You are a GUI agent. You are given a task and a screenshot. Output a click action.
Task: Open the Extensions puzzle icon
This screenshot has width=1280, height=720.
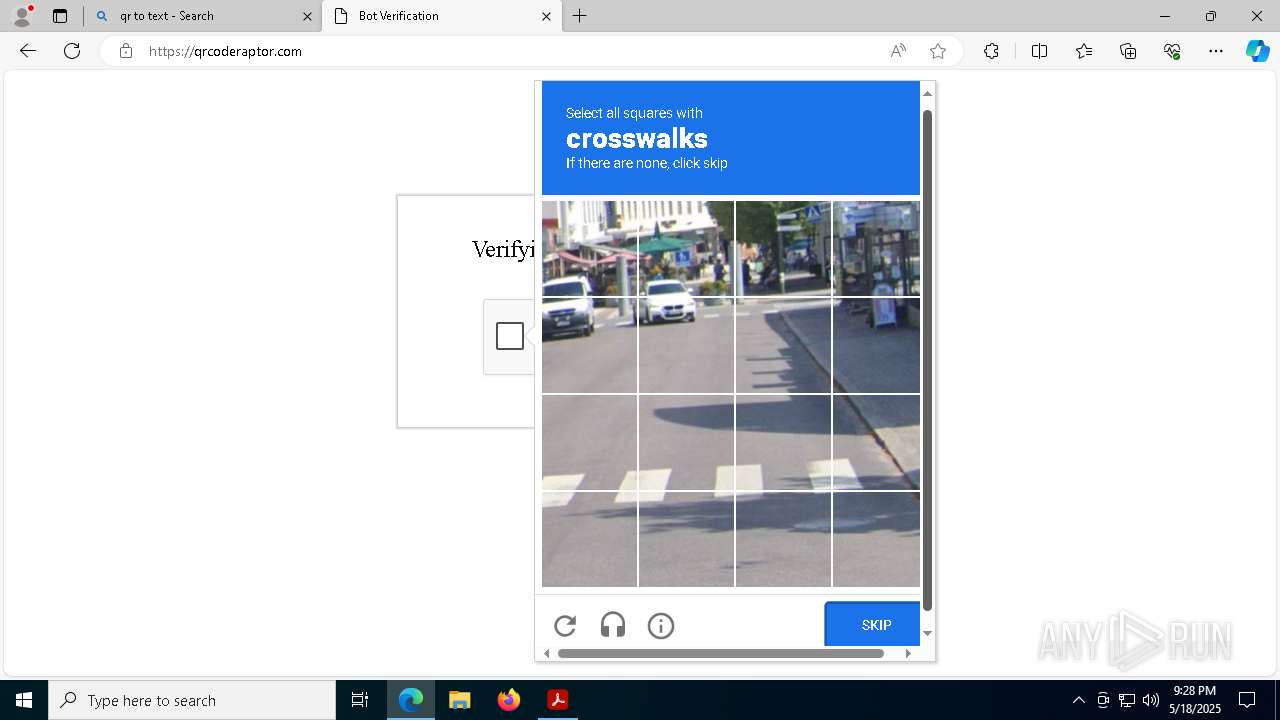[991, 51]
